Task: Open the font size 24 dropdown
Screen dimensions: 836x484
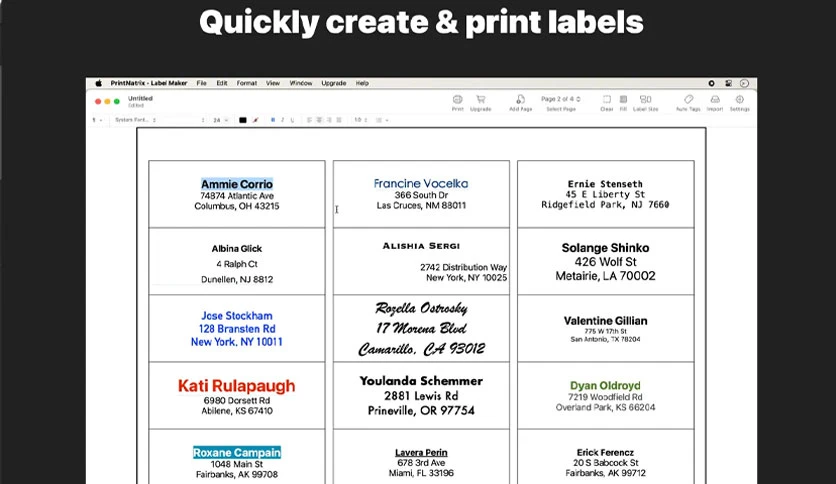Action: (221, 120)
